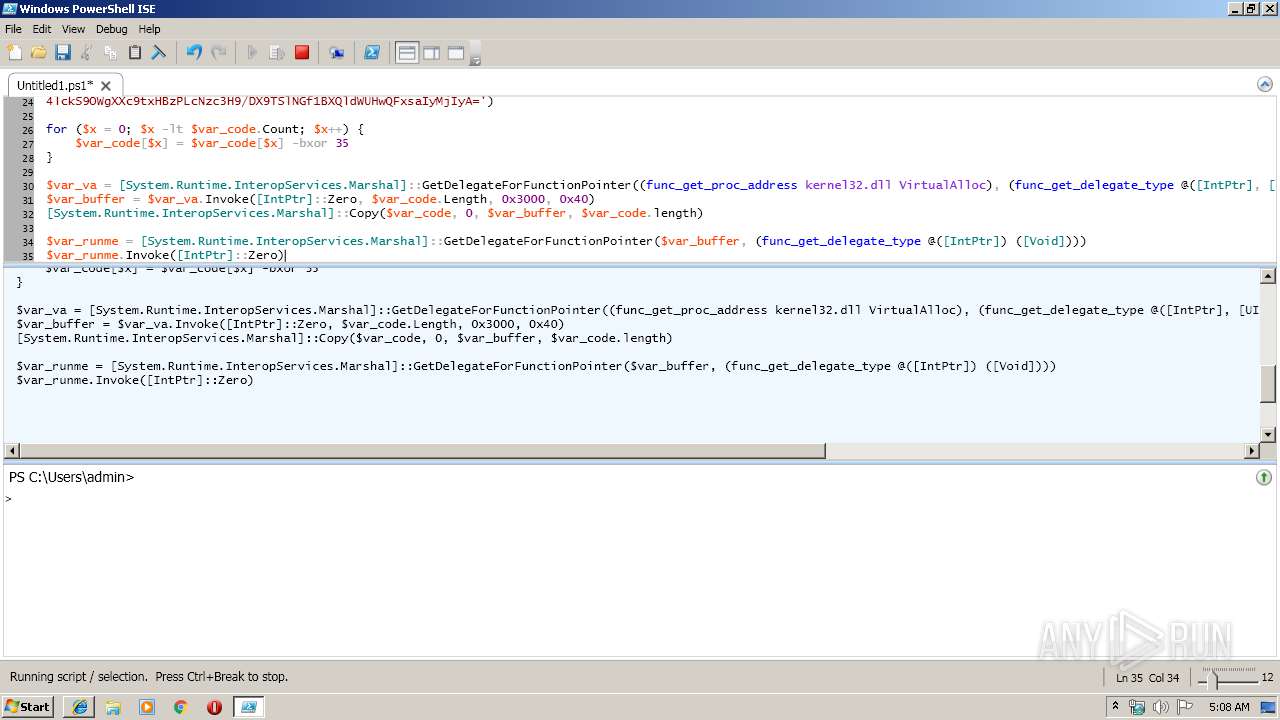Image resolution: width=1280 pixels, height=720 pixels.
Task: Open the Action Center flag icon
Action: [x=1185, y=707]
